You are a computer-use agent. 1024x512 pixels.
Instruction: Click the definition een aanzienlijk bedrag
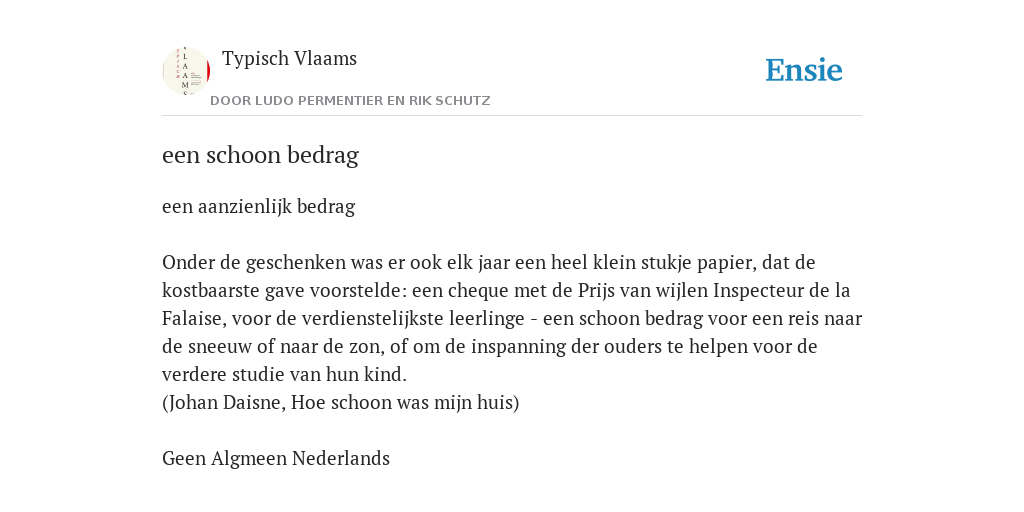tap(259, 206)
